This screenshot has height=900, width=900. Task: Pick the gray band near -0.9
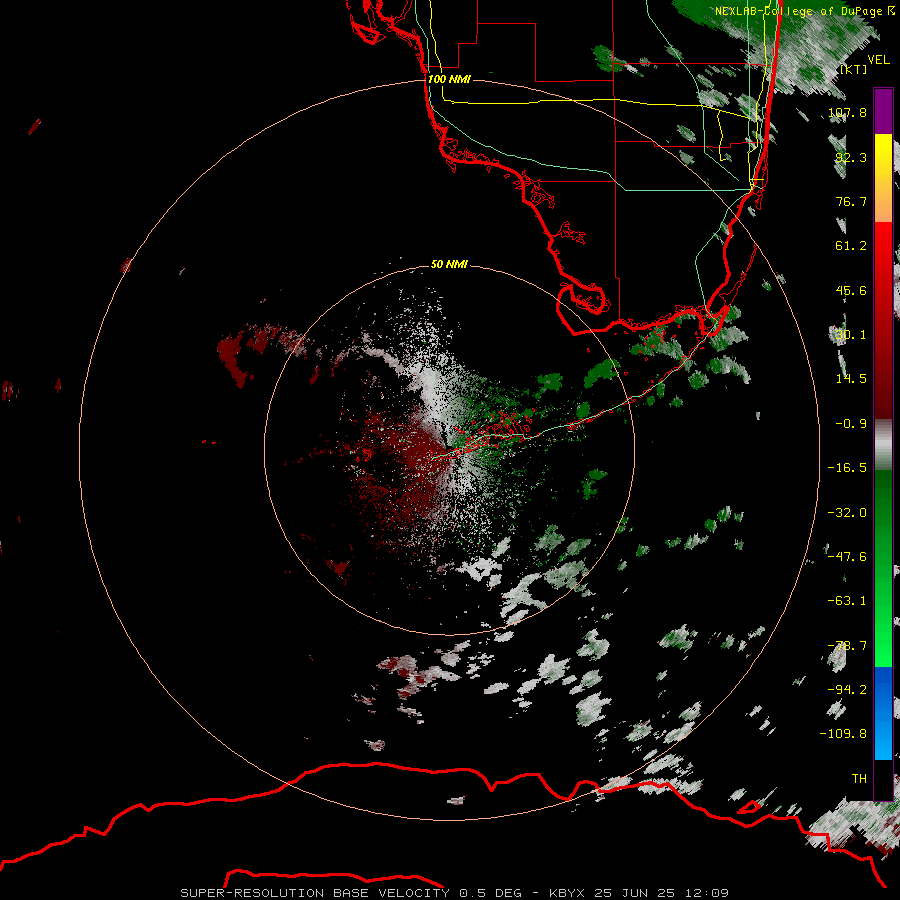883,445
